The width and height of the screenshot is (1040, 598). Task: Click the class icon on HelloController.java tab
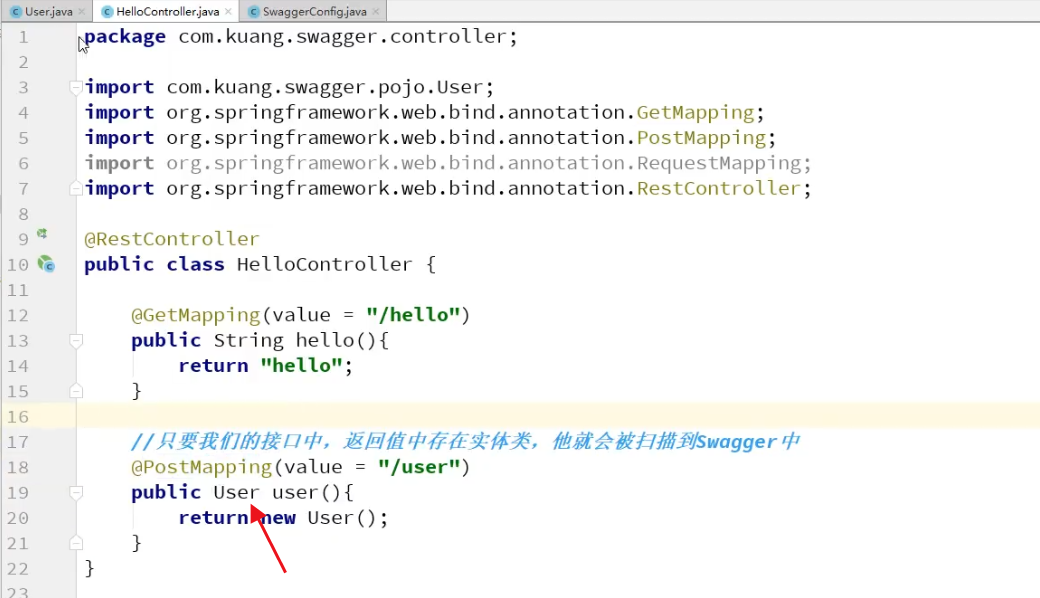(107, 11)
